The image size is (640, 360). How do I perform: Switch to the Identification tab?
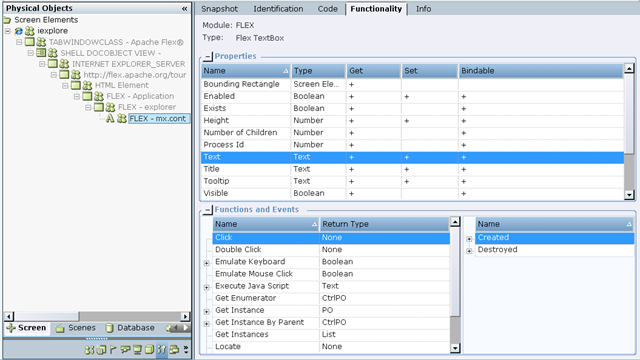(x=278, y=9)
